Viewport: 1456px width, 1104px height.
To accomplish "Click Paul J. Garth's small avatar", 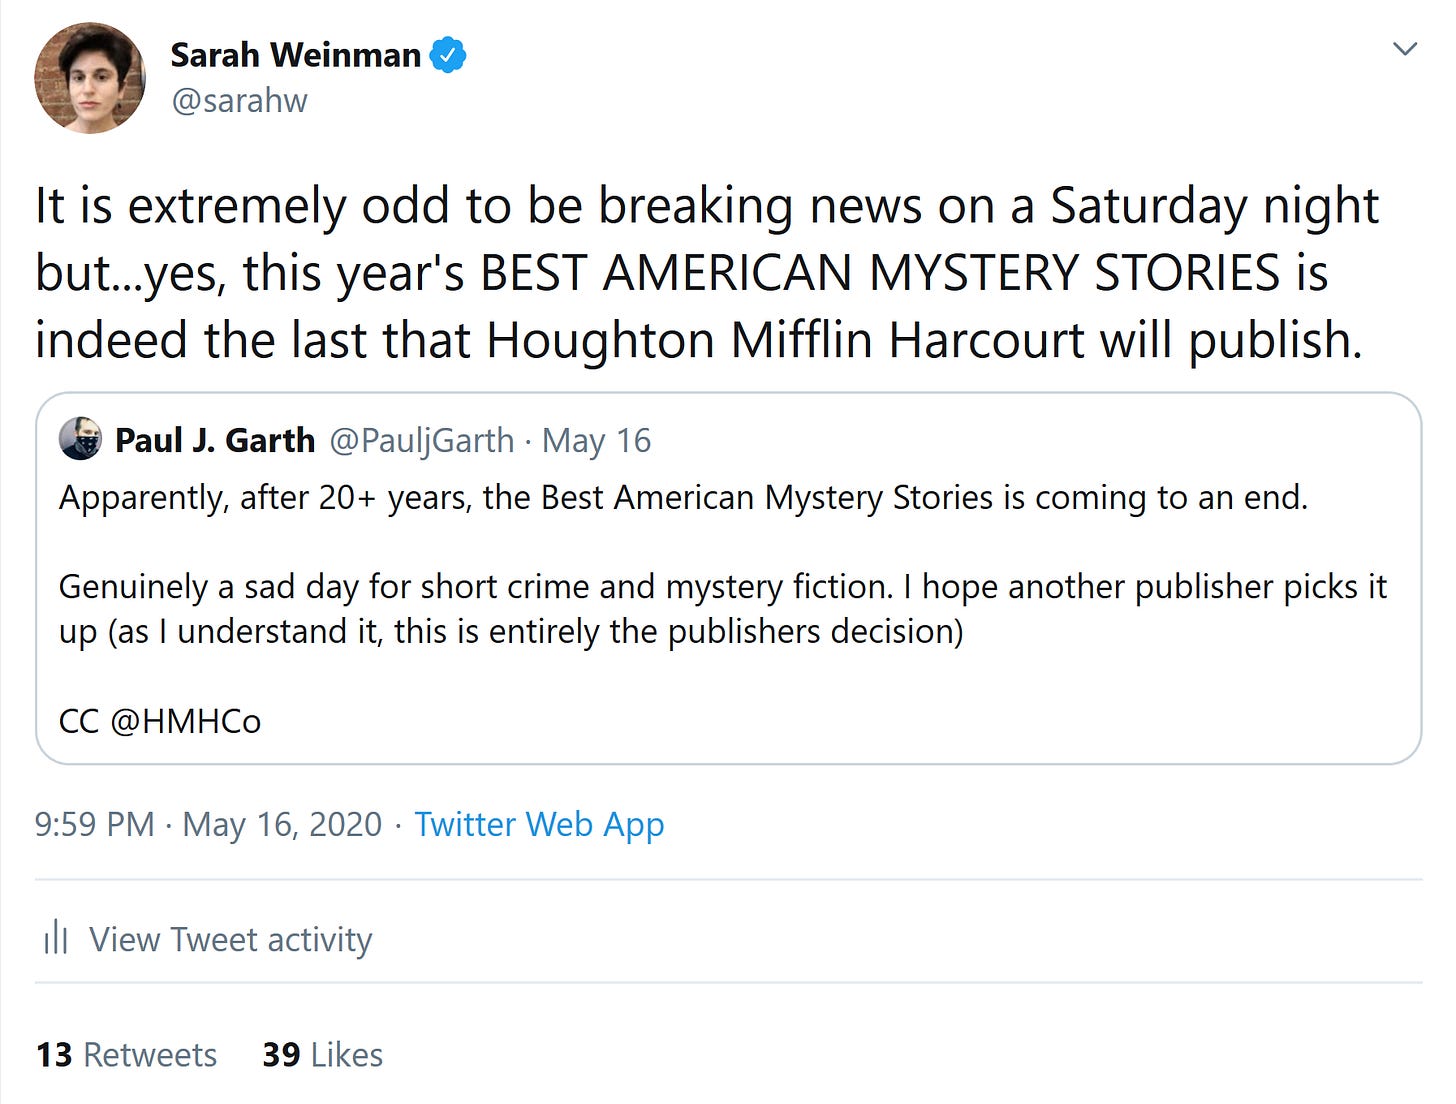I will [80, 439].
